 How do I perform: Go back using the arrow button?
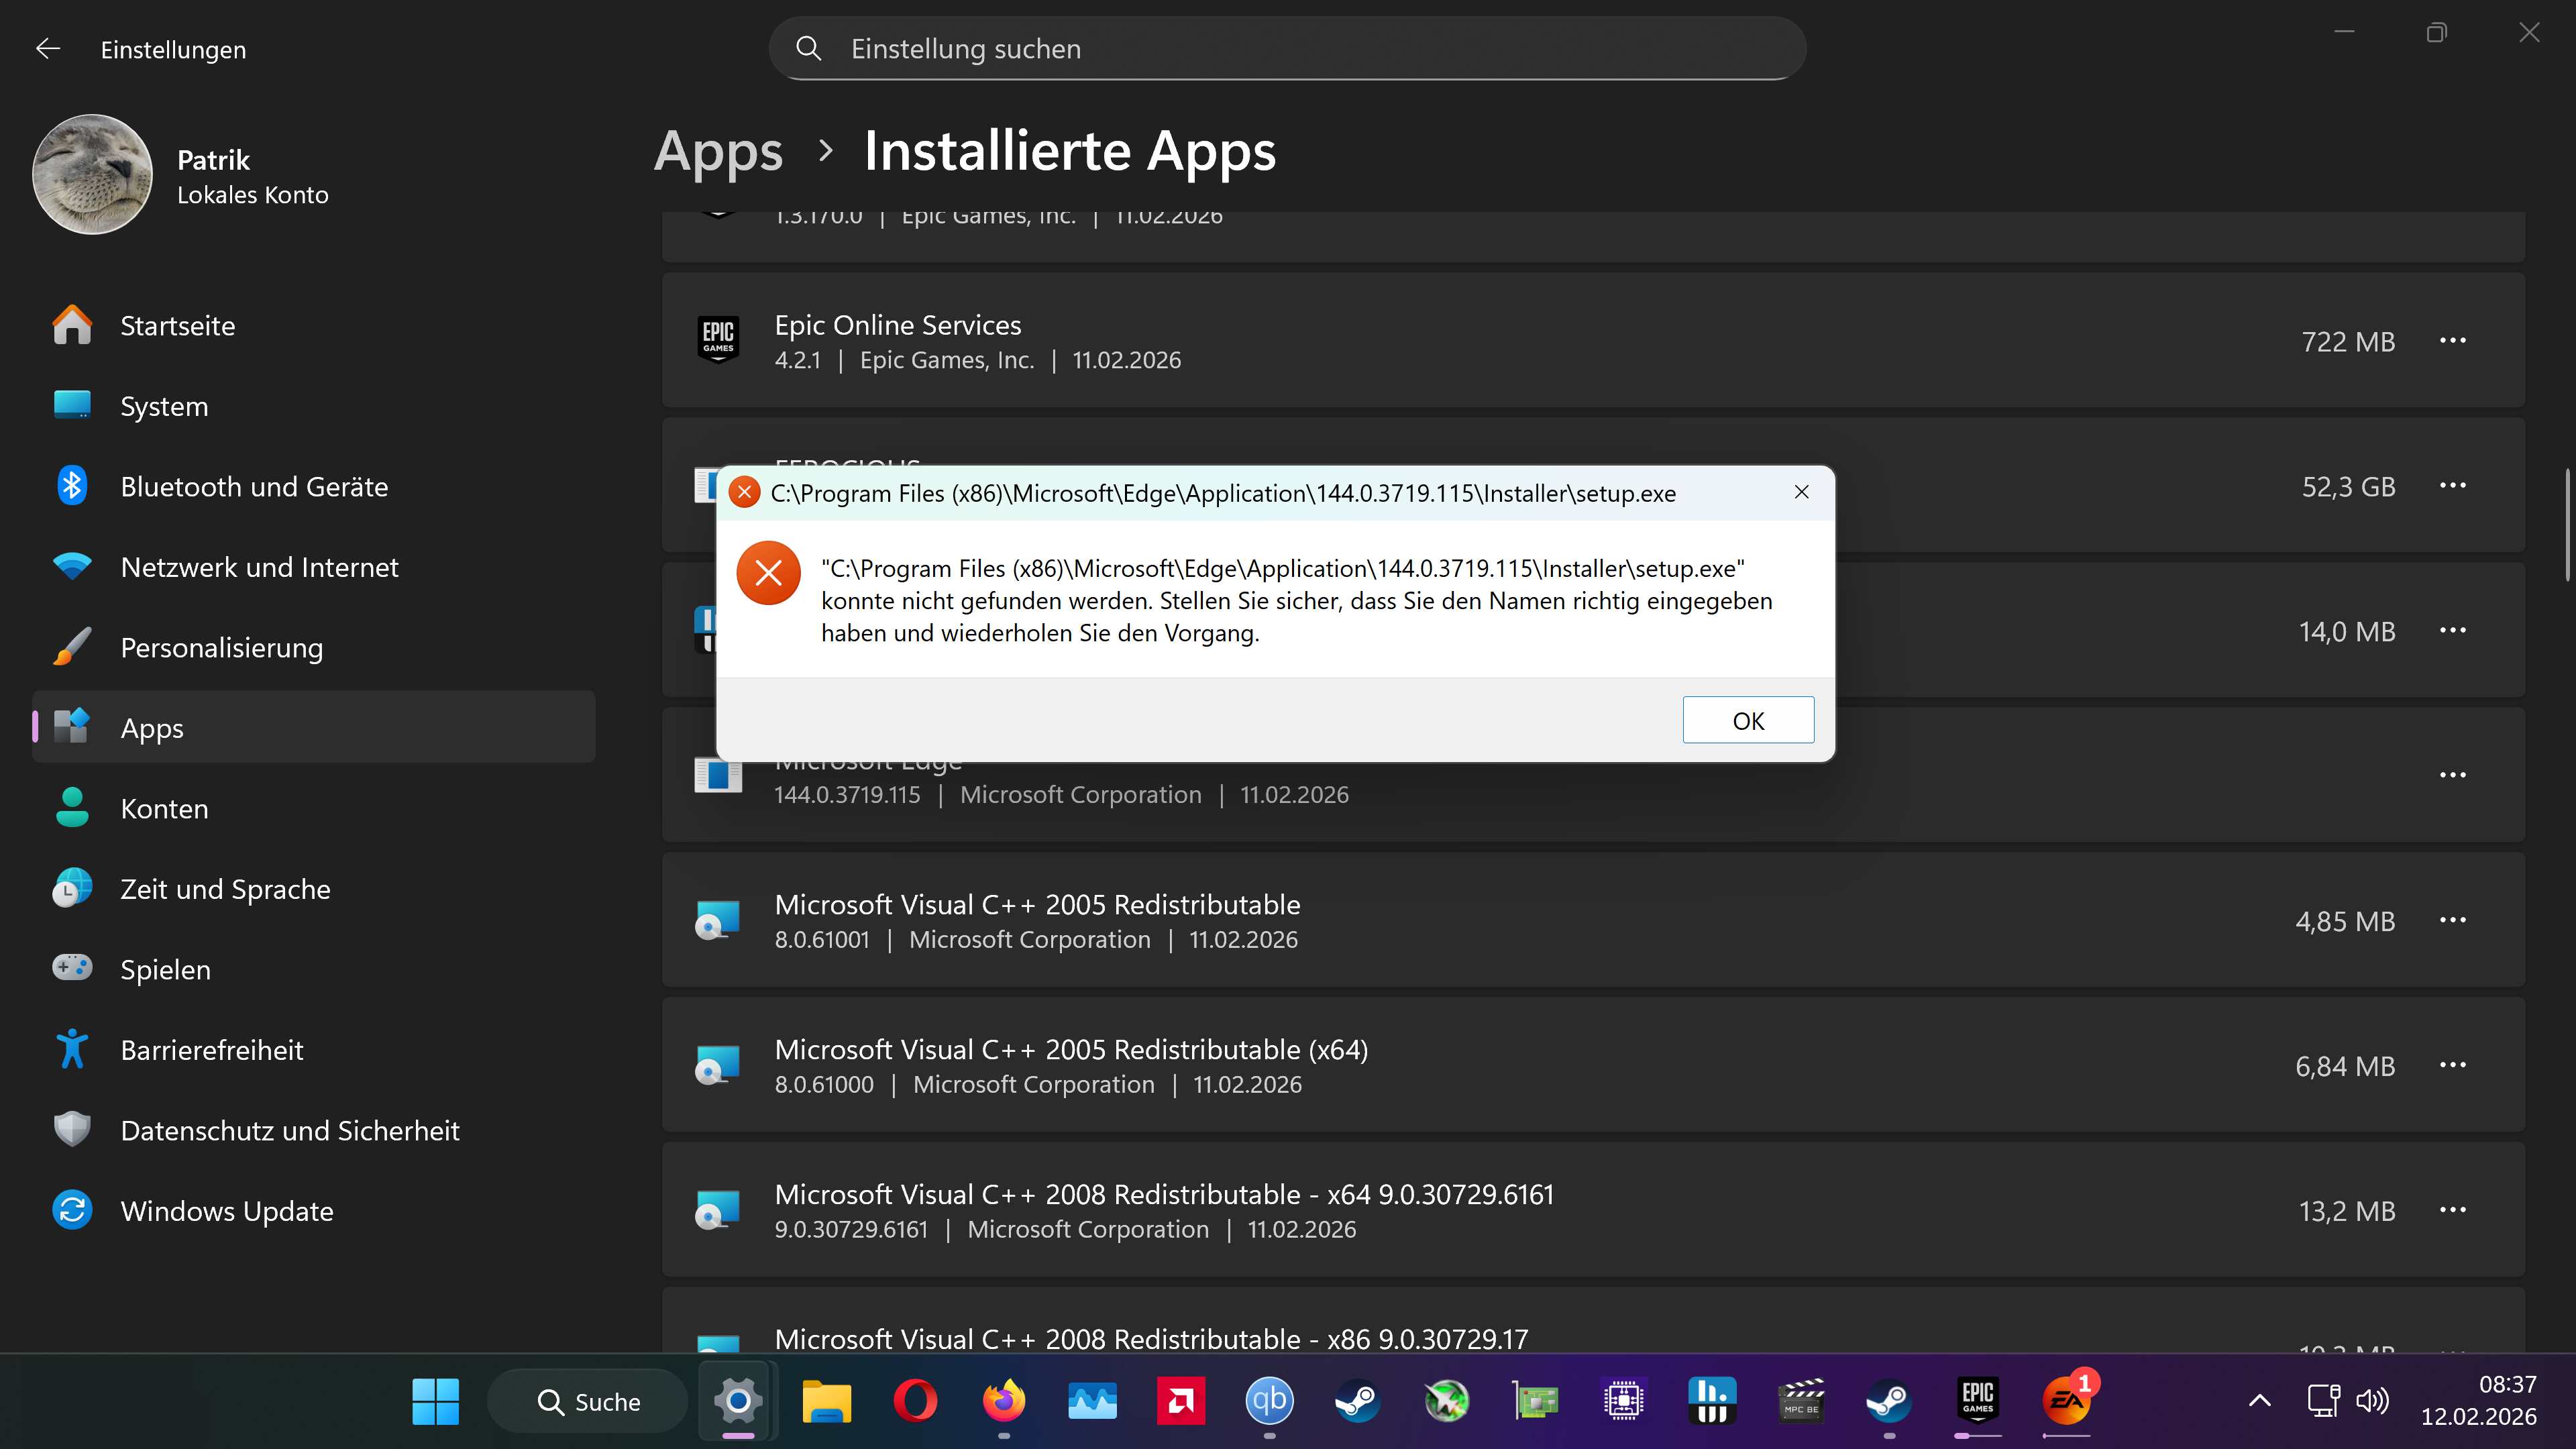click(48, 48)
